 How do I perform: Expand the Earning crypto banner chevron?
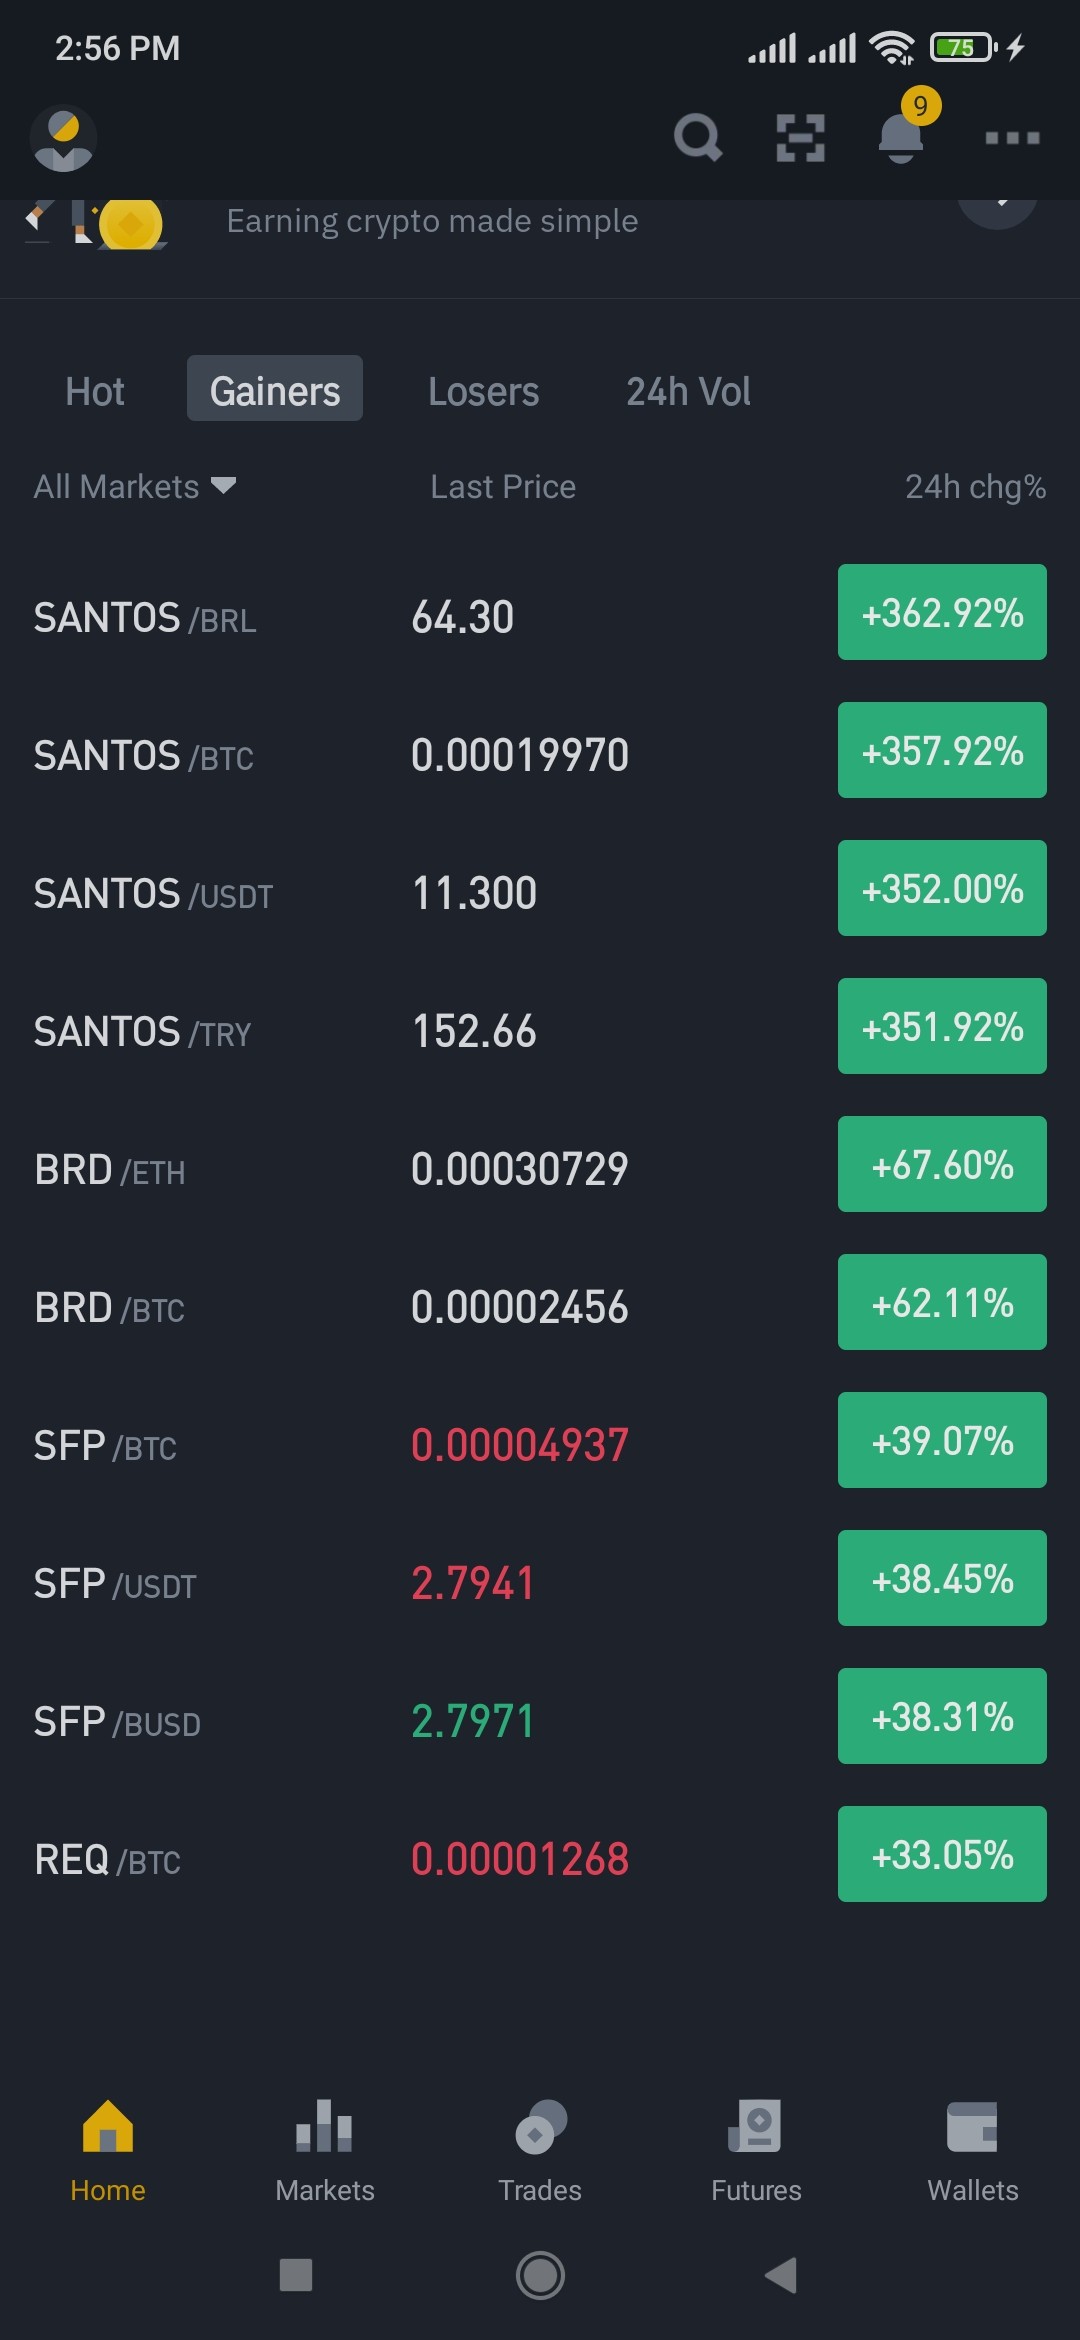point(998,205)
